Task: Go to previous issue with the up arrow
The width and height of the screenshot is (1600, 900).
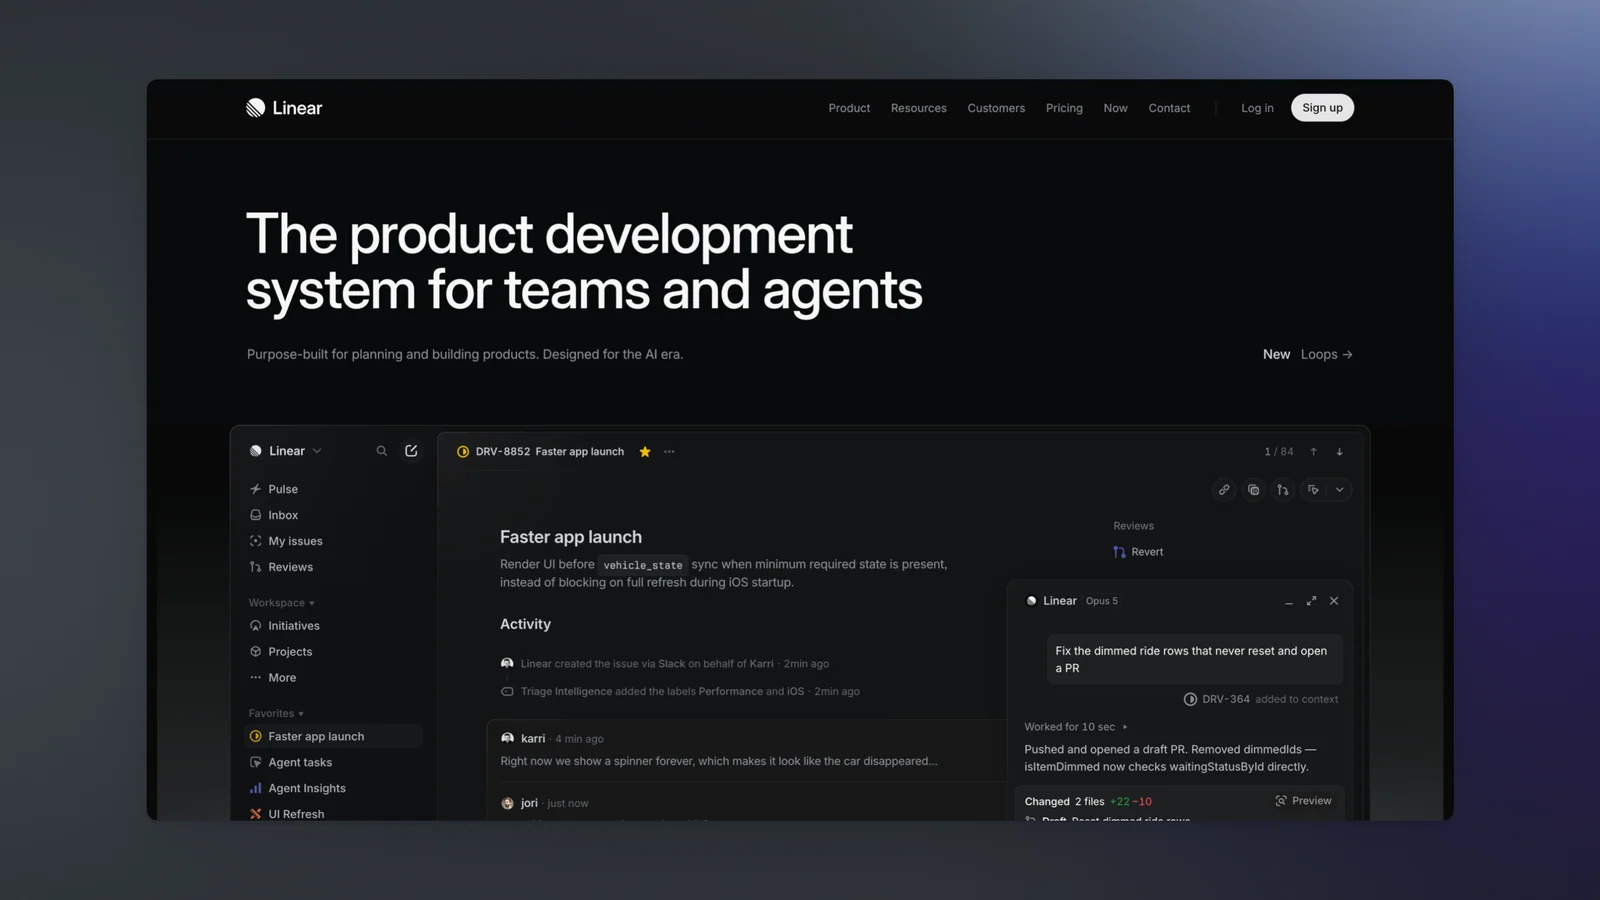Action: pos(1314,452)
